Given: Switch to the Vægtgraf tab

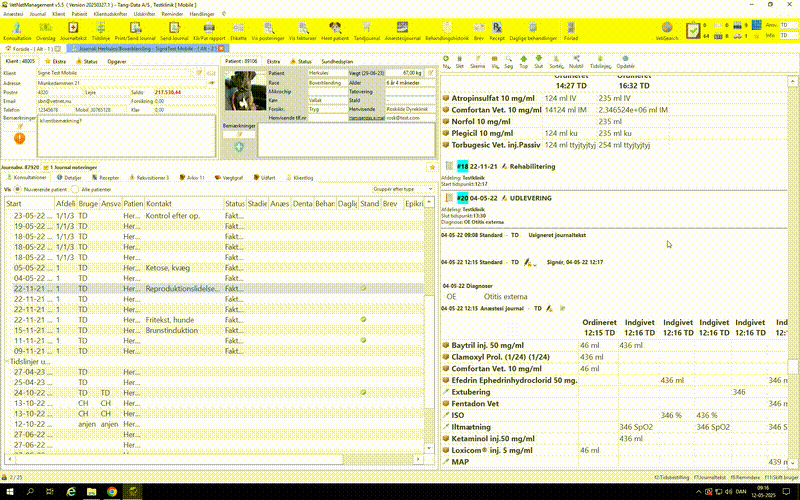Looking at the screenshot, I should pos(229,178).
